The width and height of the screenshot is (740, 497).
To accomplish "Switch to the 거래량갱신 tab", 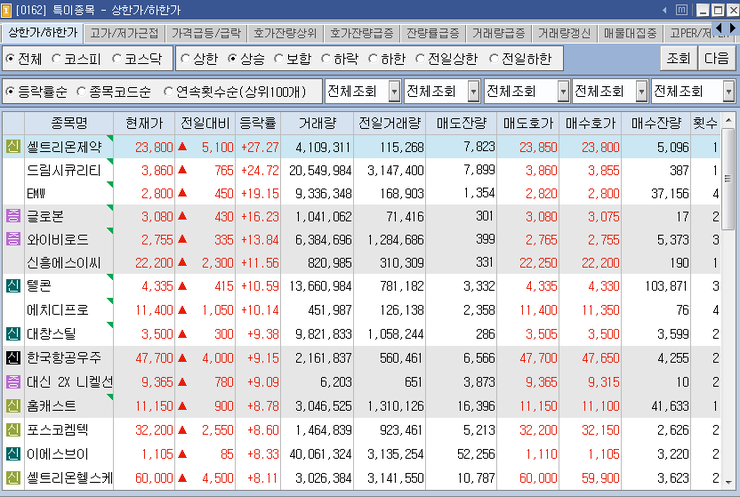I will (564, 33).
